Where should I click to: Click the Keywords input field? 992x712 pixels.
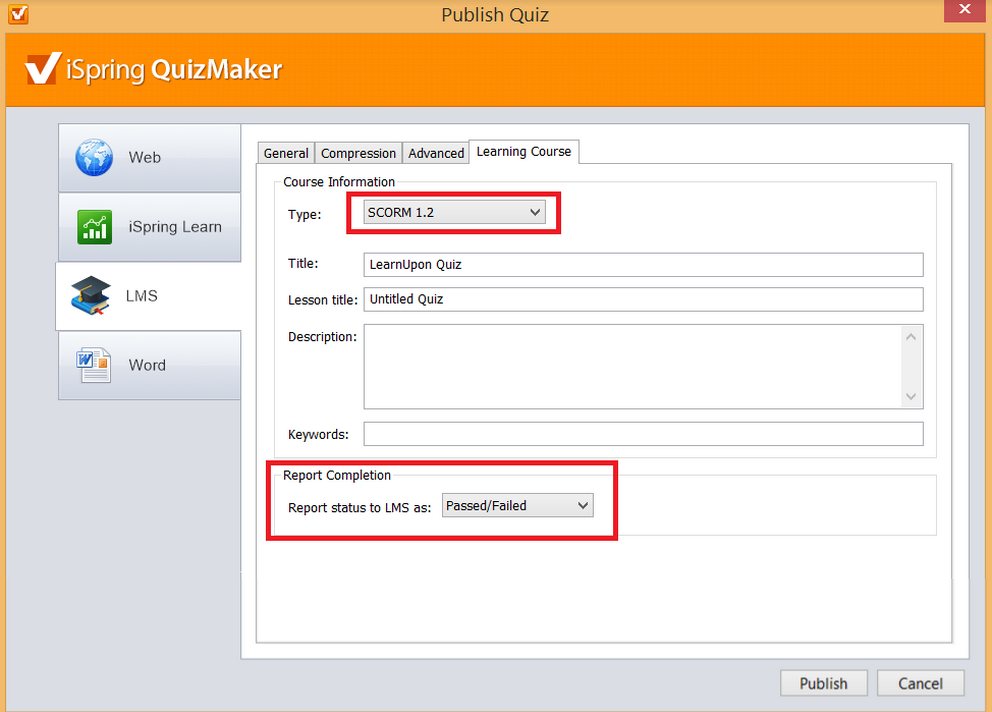[x=643, y=434]
